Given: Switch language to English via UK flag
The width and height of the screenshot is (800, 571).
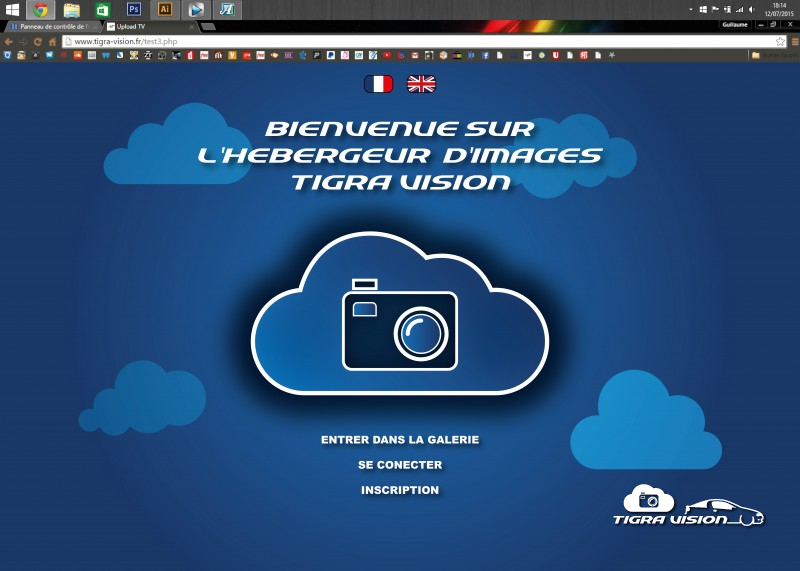Looking at the screenshot, I should click(421, 84).
